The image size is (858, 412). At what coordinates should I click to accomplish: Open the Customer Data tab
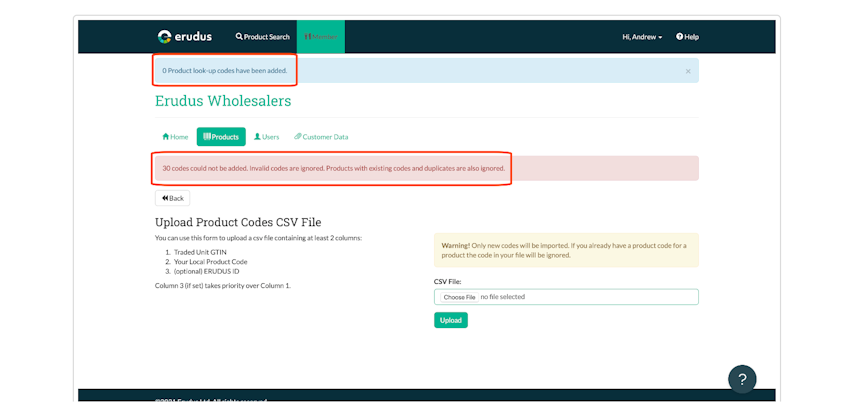321,137
